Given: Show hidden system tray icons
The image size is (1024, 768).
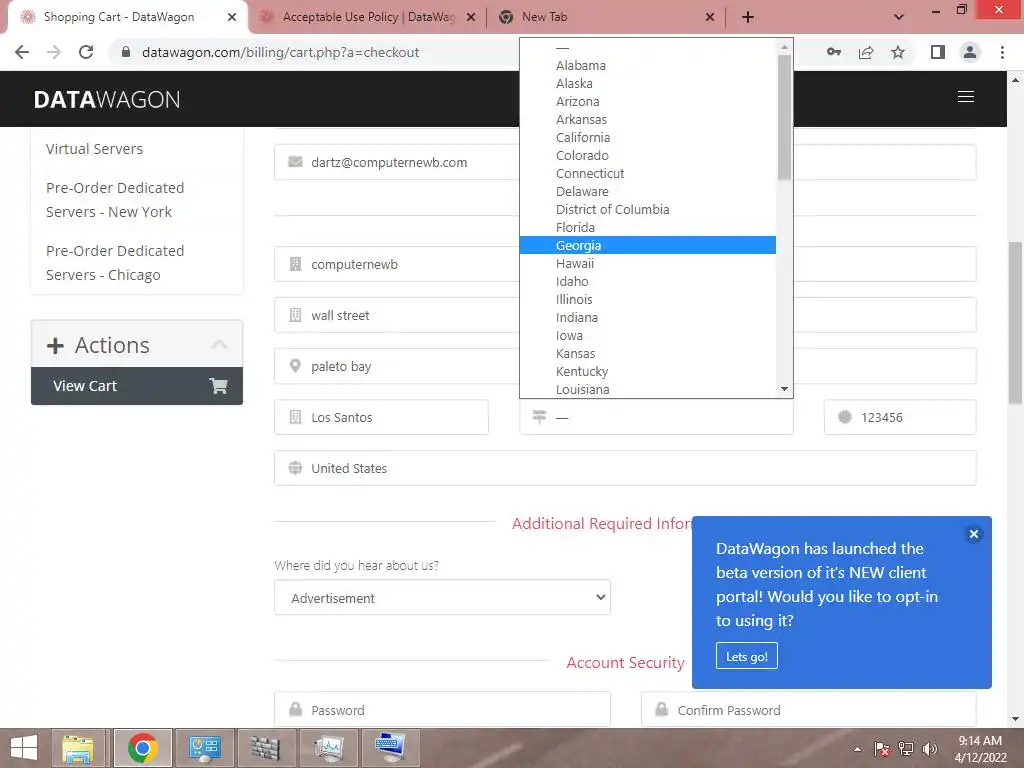Looking at the screenshot, I should click(857, 749).
